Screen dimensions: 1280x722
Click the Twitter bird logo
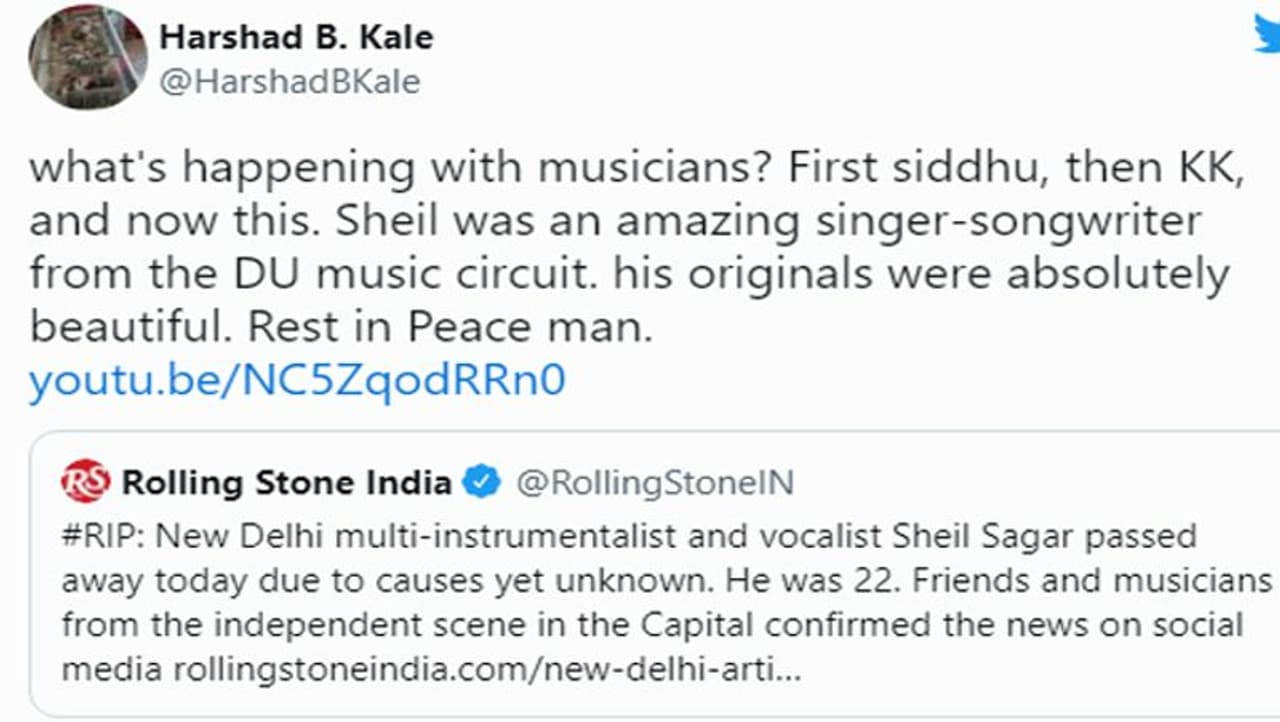click(1268, 35)
